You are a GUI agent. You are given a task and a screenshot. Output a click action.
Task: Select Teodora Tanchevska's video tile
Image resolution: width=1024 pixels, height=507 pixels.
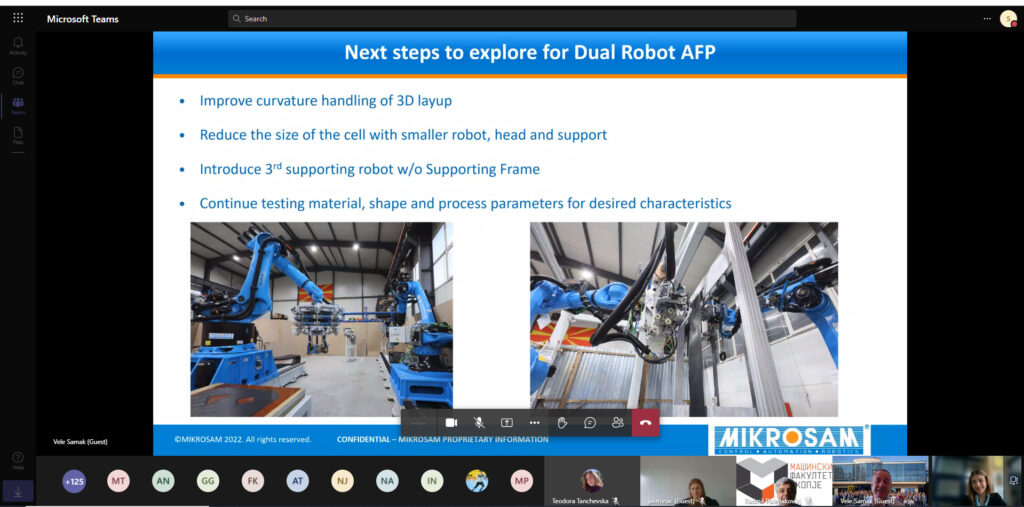592,481
